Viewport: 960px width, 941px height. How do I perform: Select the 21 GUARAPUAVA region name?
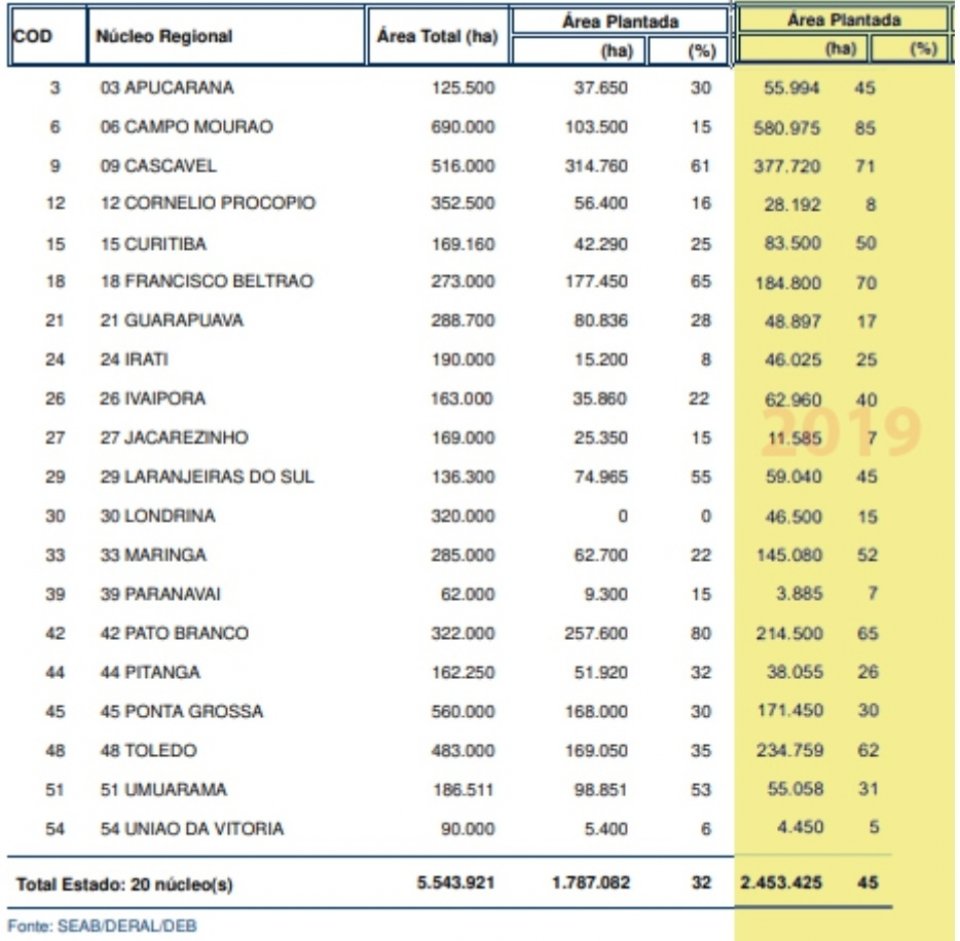click(171, 320)
